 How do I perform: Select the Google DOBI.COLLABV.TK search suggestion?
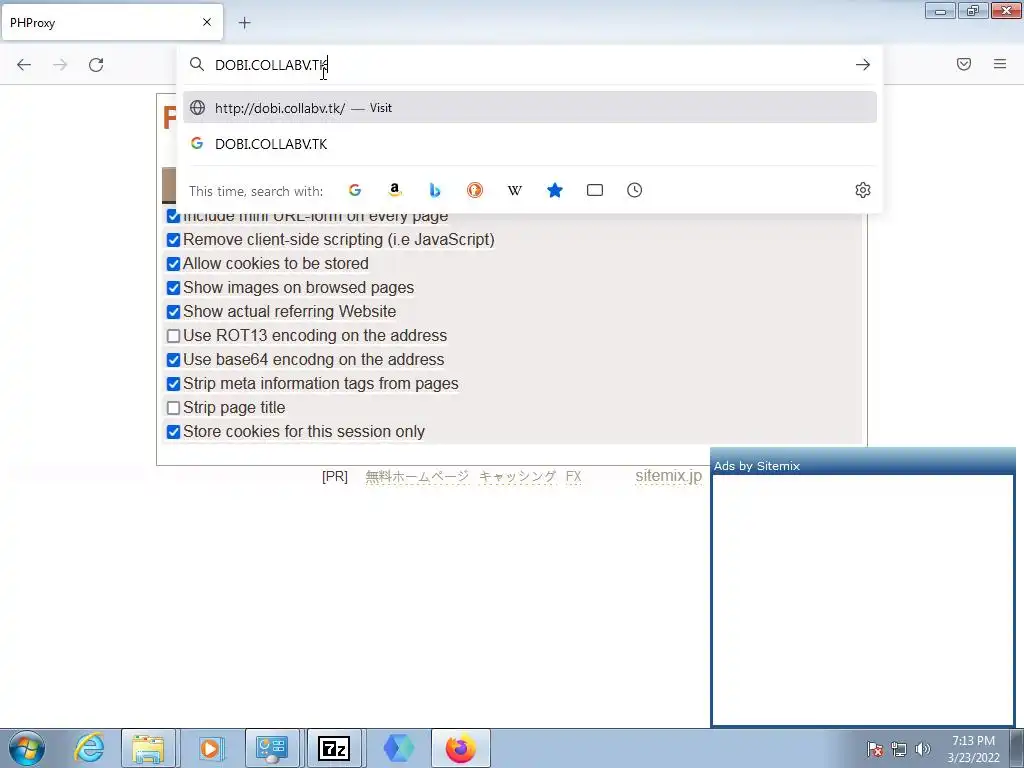pyautogui.click(x=530, y=144)
